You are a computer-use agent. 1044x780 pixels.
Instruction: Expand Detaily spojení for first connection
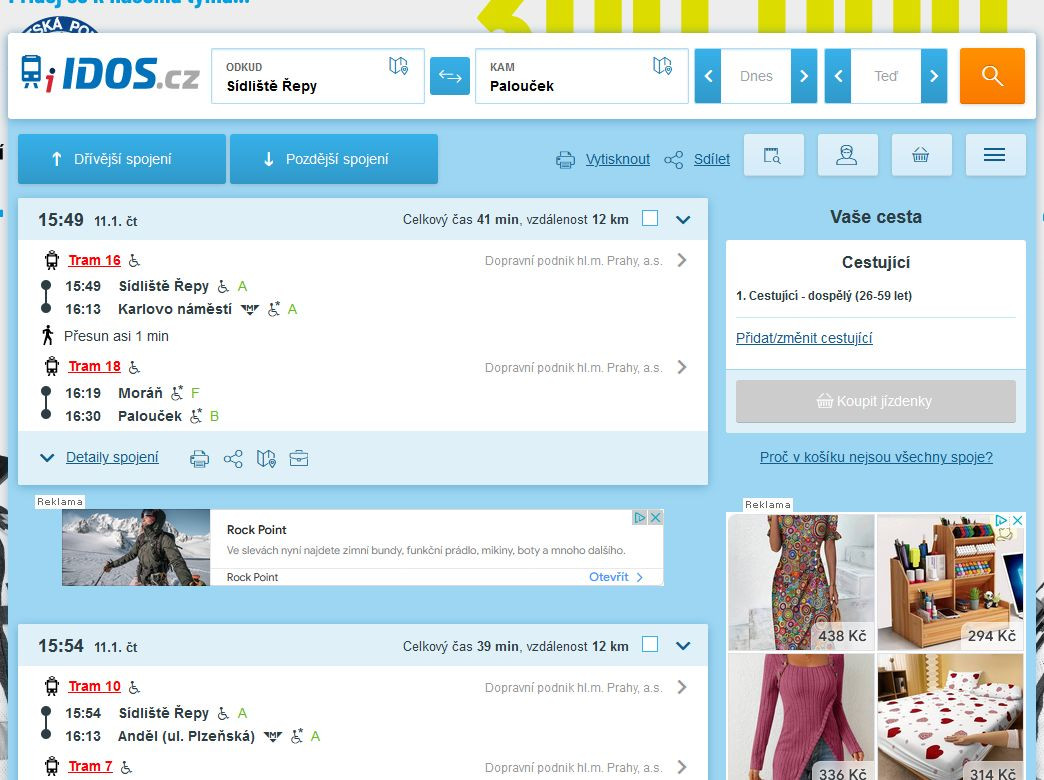(x=111, y=458)
